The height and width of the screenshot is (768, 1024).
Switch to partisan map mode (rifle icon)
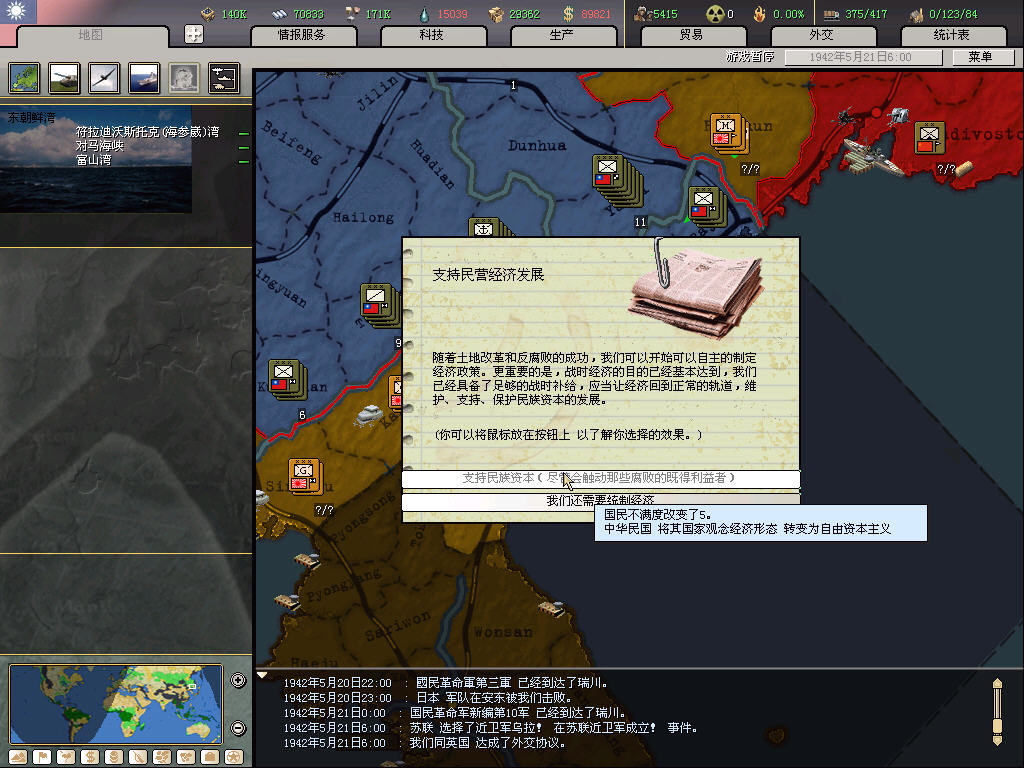(x=138, y=757)
